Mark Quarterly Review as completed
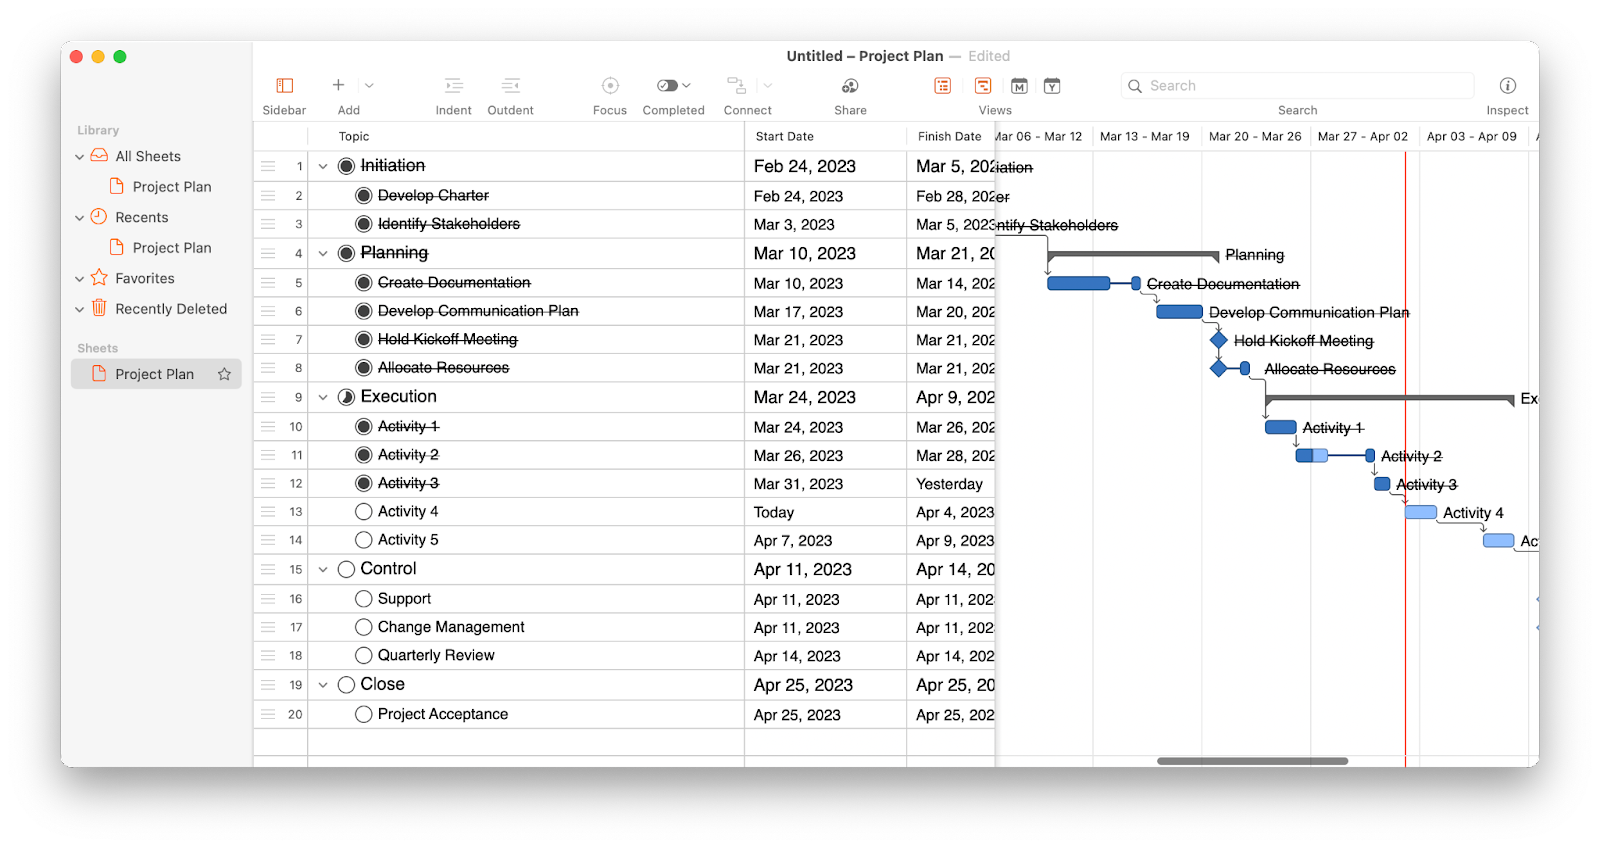The image size is (1600, 848). [364, 656]
